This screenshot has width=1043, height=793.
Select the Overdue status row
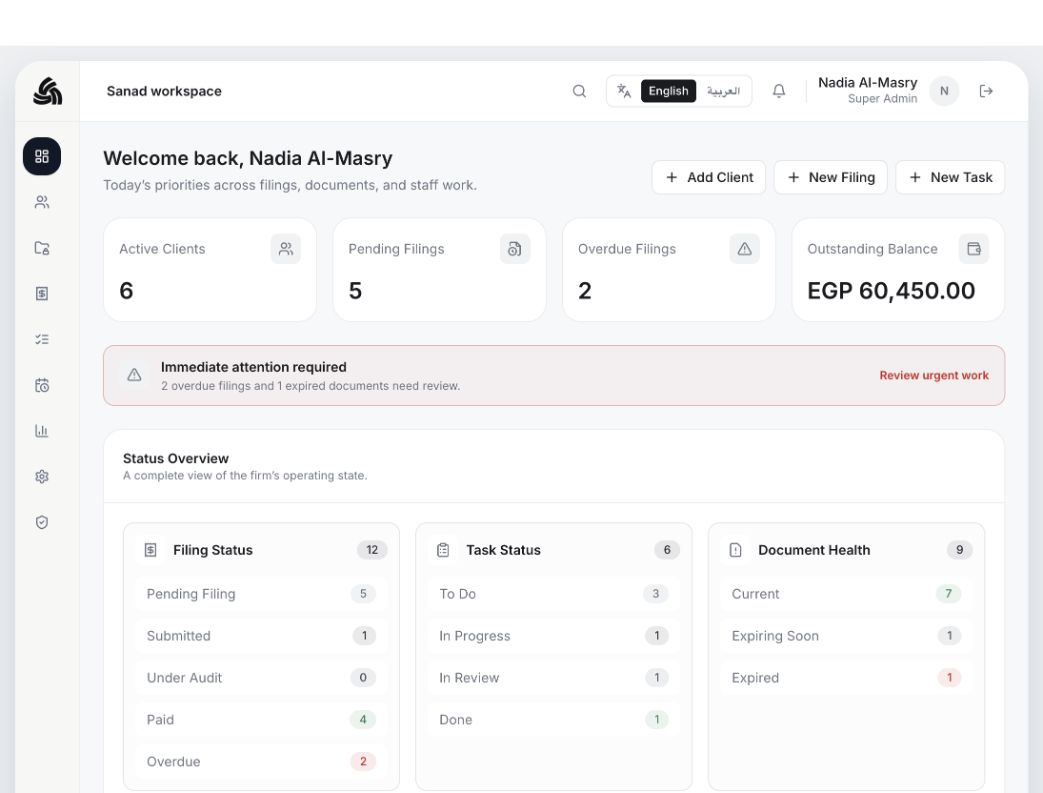(x=261, y=762)
